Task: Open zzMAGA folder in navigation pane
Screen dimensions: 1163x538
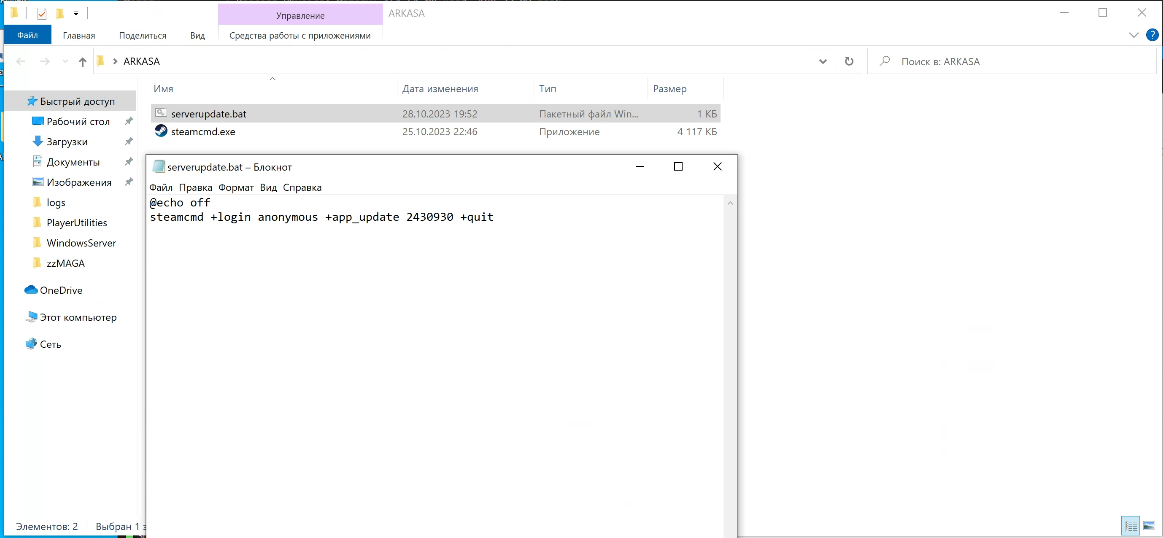Action: click(65, 263)
